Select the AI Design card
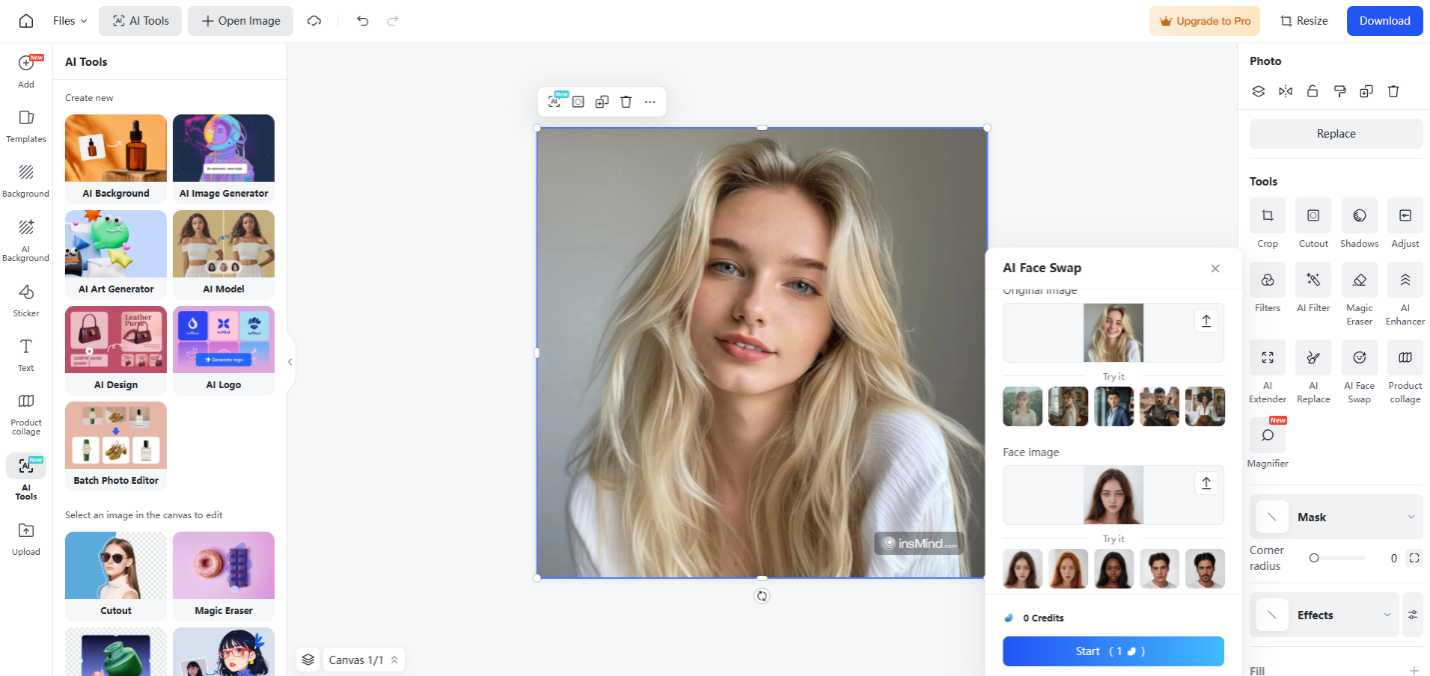Viewport: 1430px width, 676px height. [x=116, y=350]
